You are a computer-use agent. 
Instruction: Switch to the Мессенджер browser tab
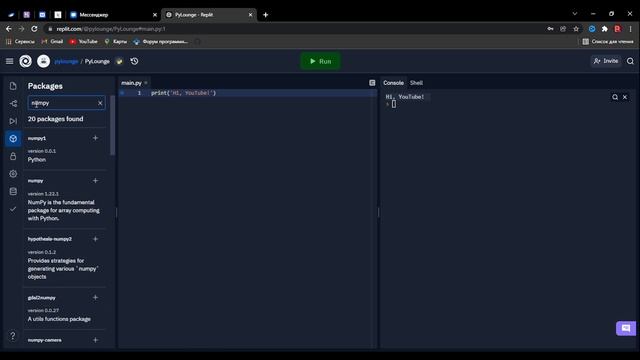(113, 15)
